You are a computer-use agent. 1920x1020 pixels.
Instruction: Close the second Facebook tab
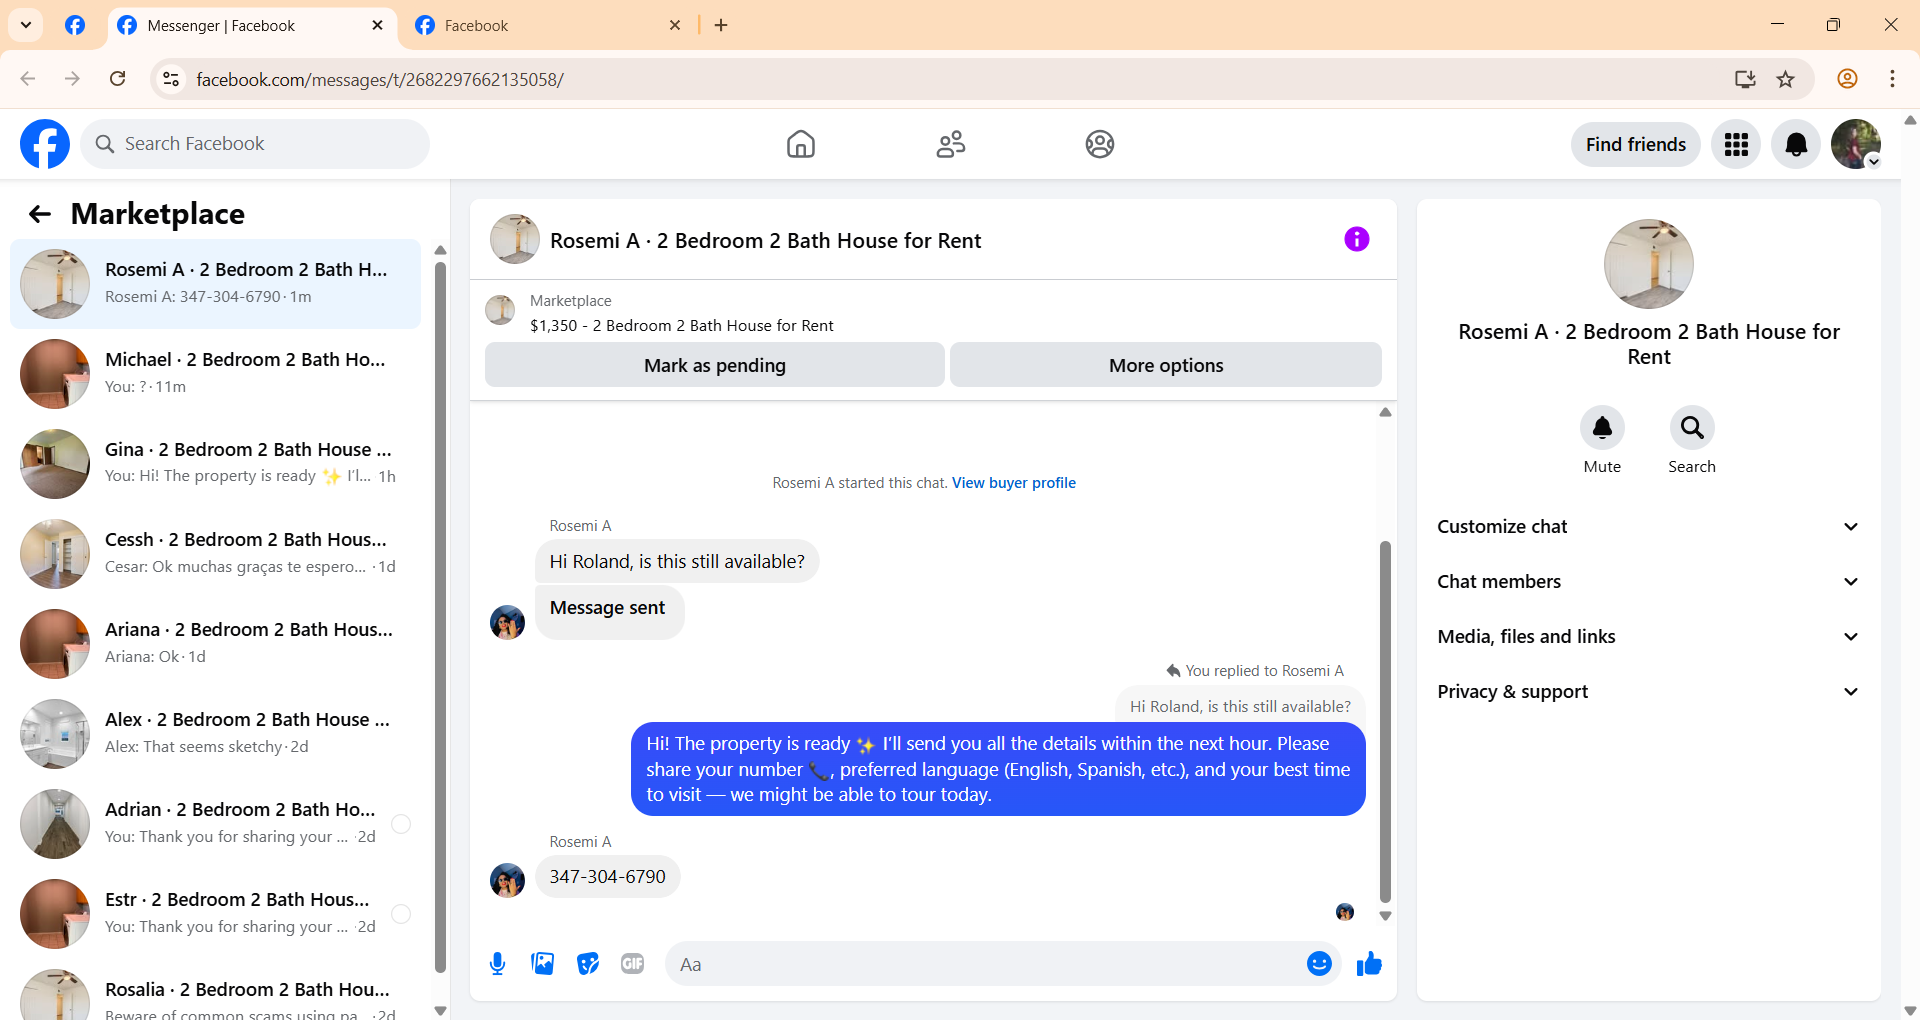pyautogui.click(x=675, y=26)
